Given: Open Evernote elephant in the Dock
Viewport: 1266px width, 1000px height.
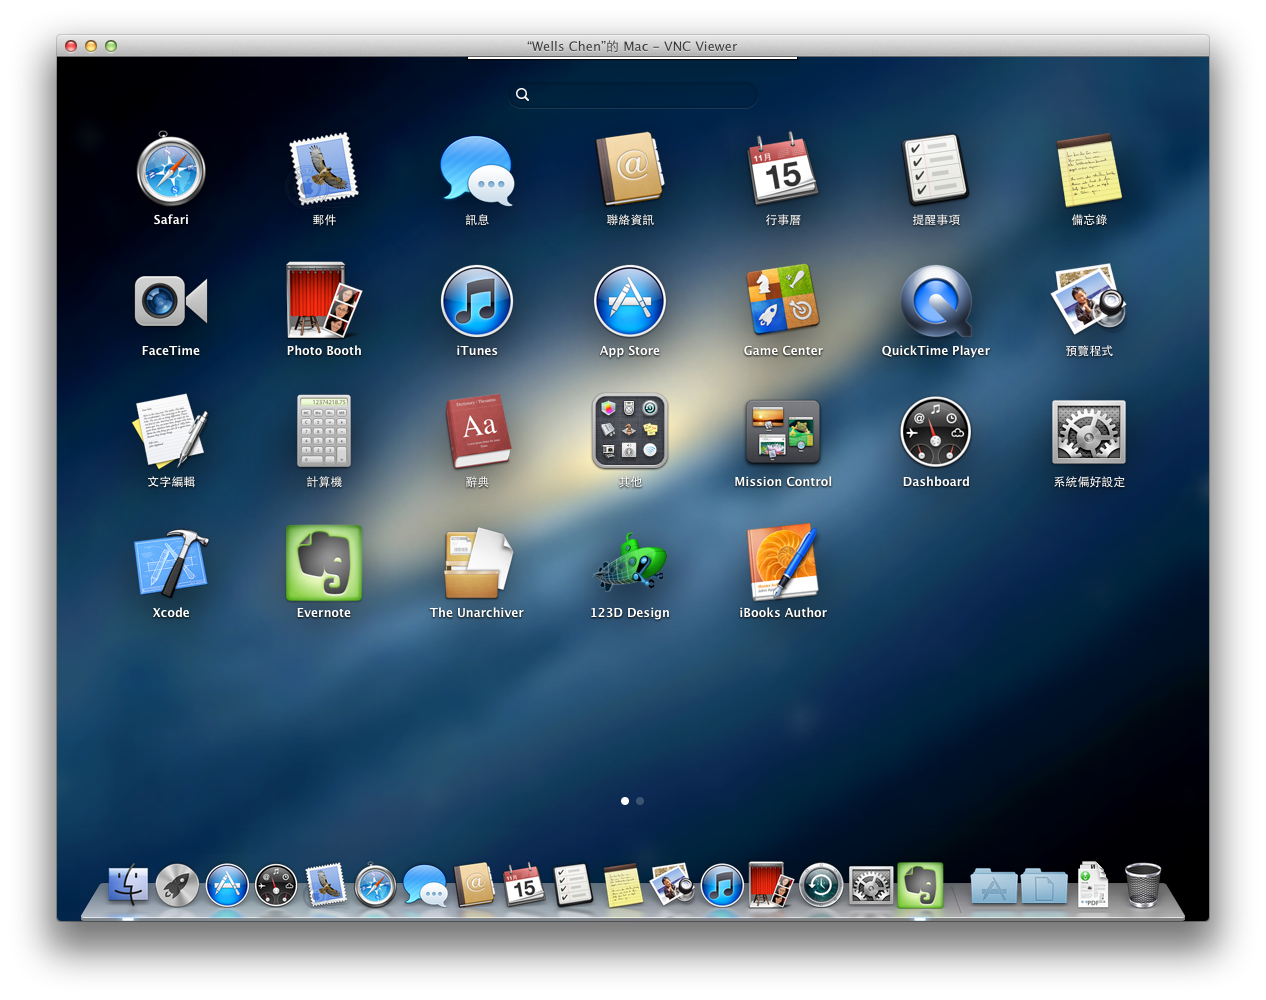Looking at the screenshot, I should (920, 885).
